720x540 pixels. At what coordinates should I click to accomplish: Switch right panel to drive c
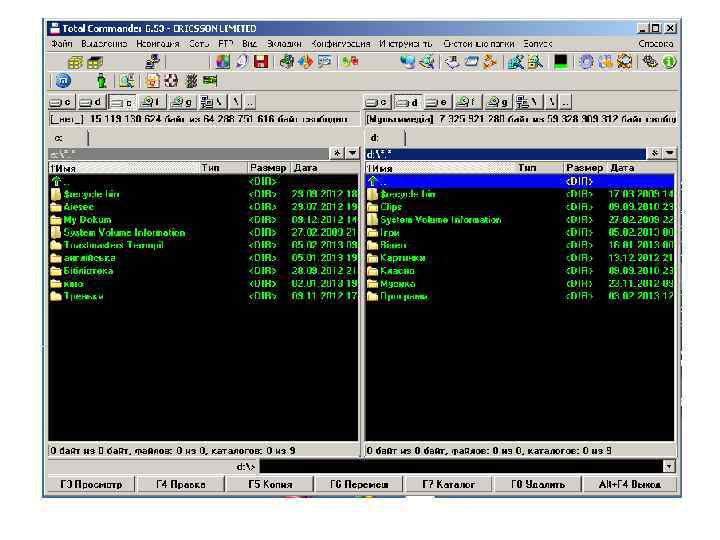(x=378, y=102)
